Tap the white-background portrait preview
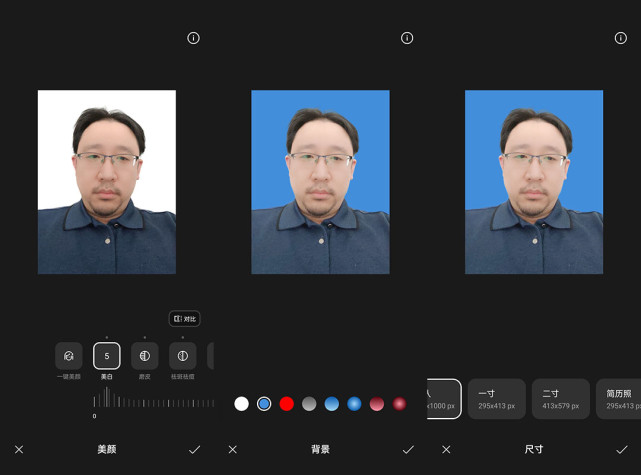Image resolution: width=641 pixels, height=475 pixels. [x=107, y=182]
